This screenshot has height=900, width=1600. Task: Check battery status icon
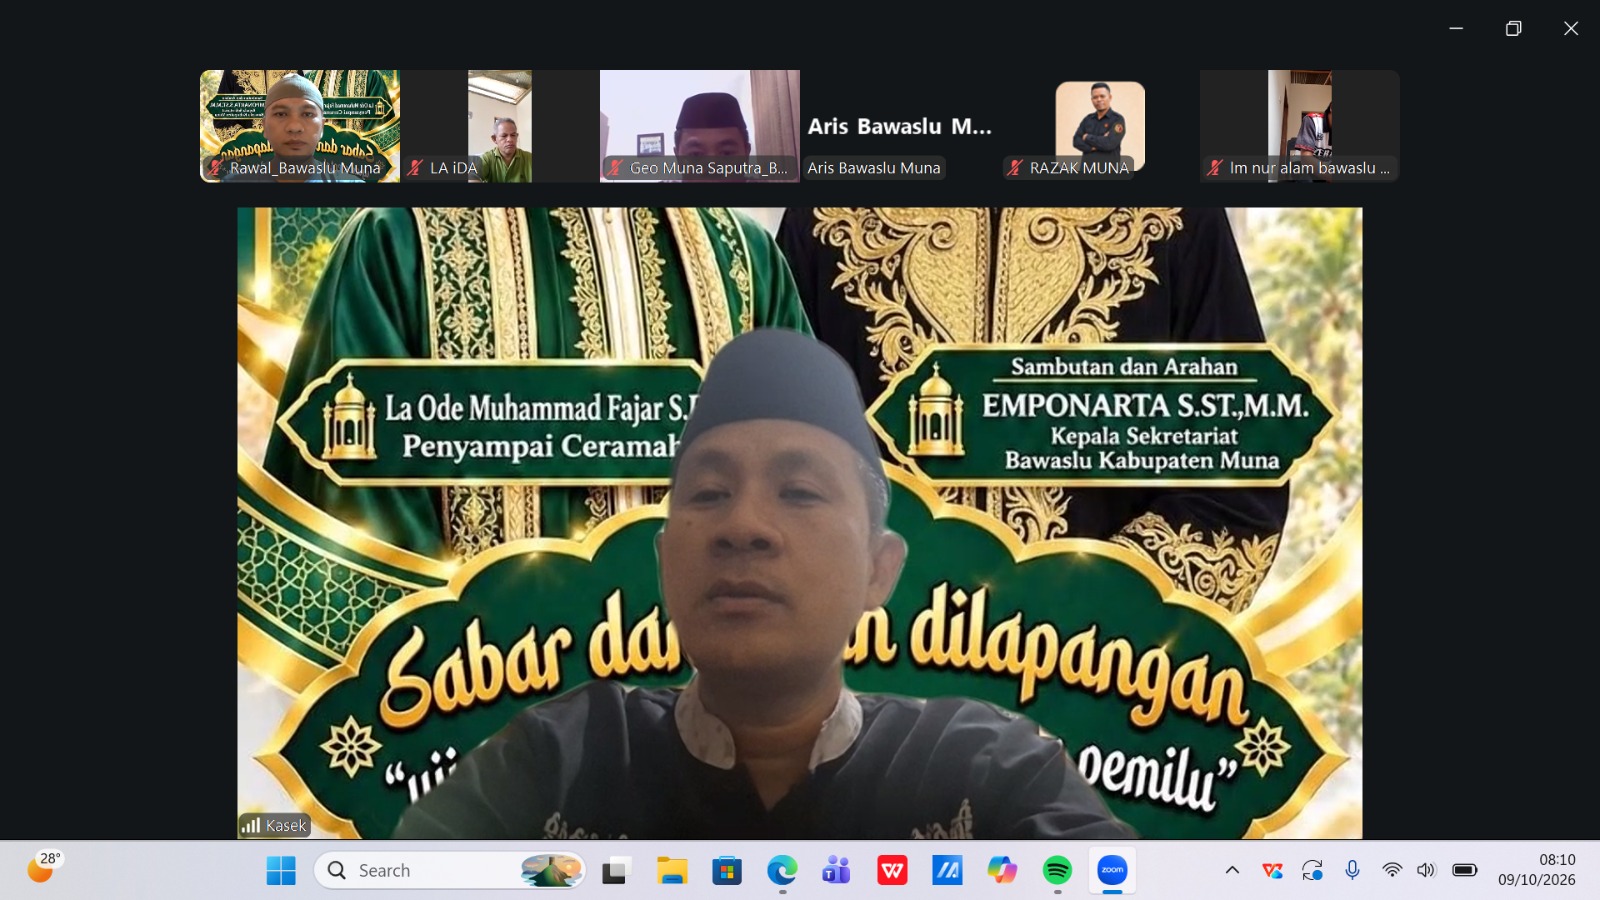1465,871
